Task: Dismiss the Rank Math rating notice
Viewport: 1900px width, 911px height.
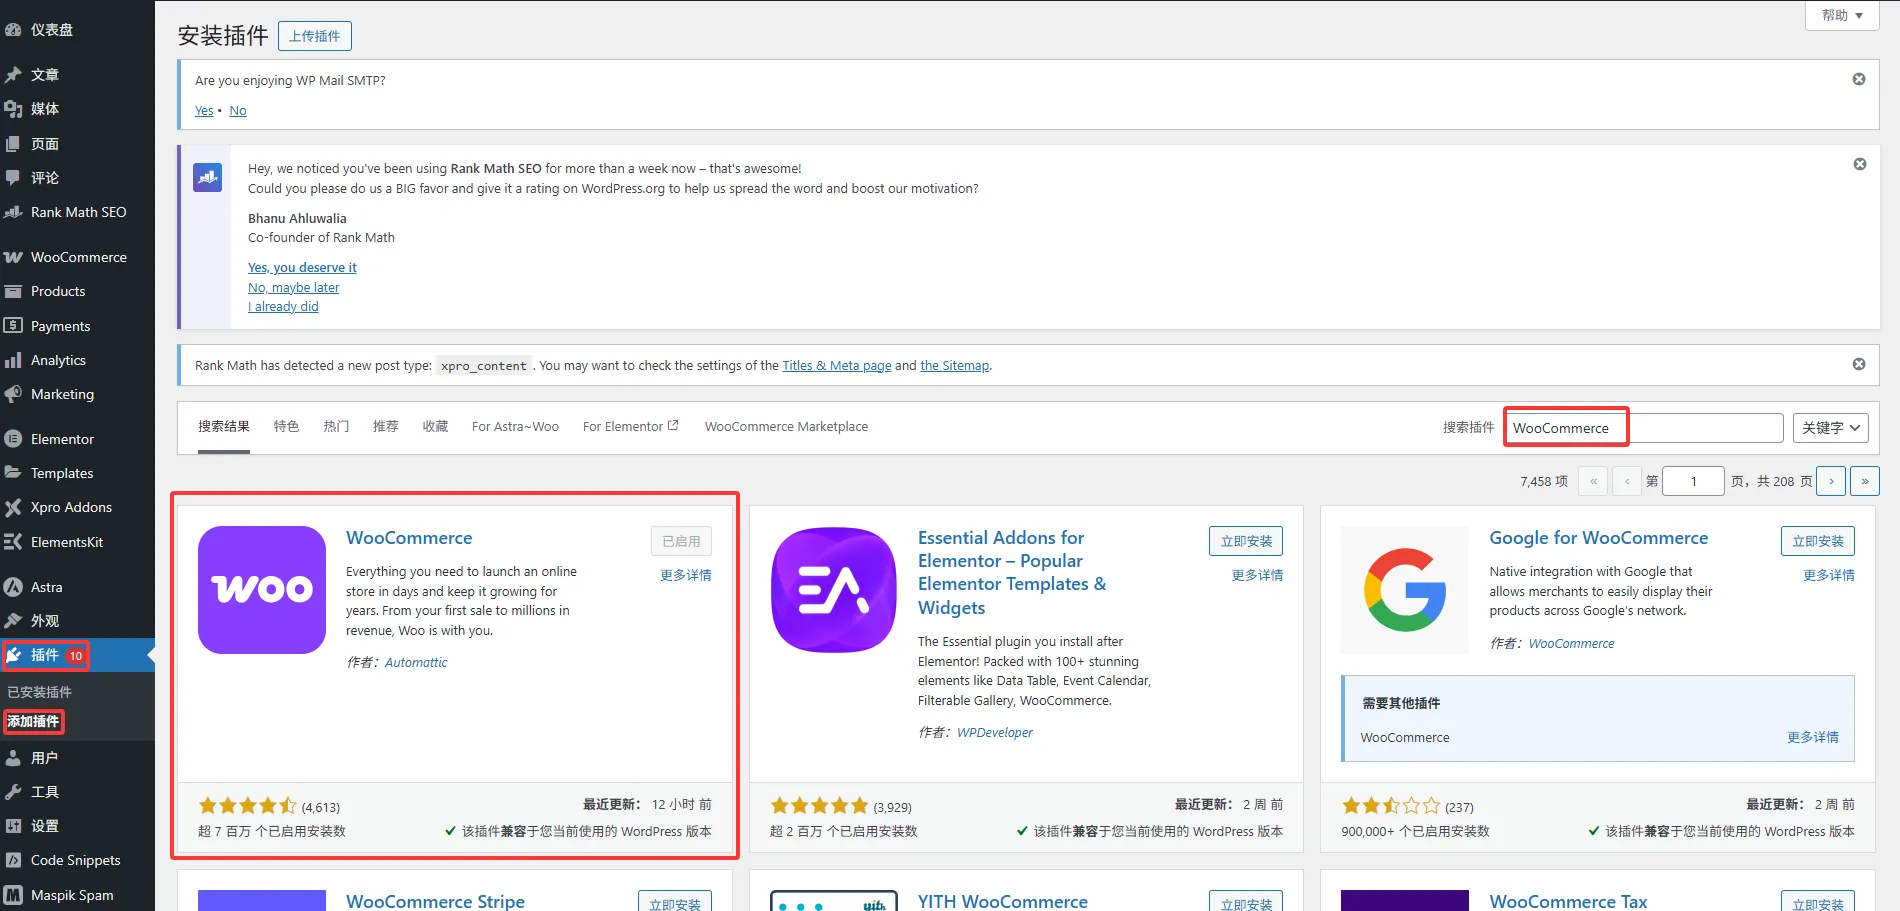Action: (x=1859, y=164)
